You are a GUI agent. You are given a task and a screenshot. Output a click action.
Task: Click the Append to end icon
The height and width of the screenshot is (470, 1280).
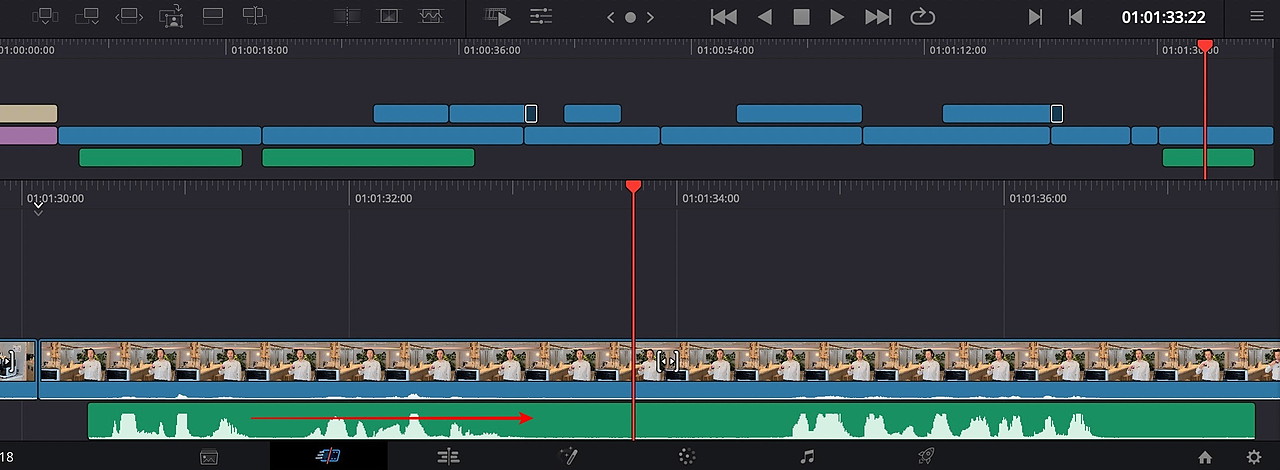[87, 16]
